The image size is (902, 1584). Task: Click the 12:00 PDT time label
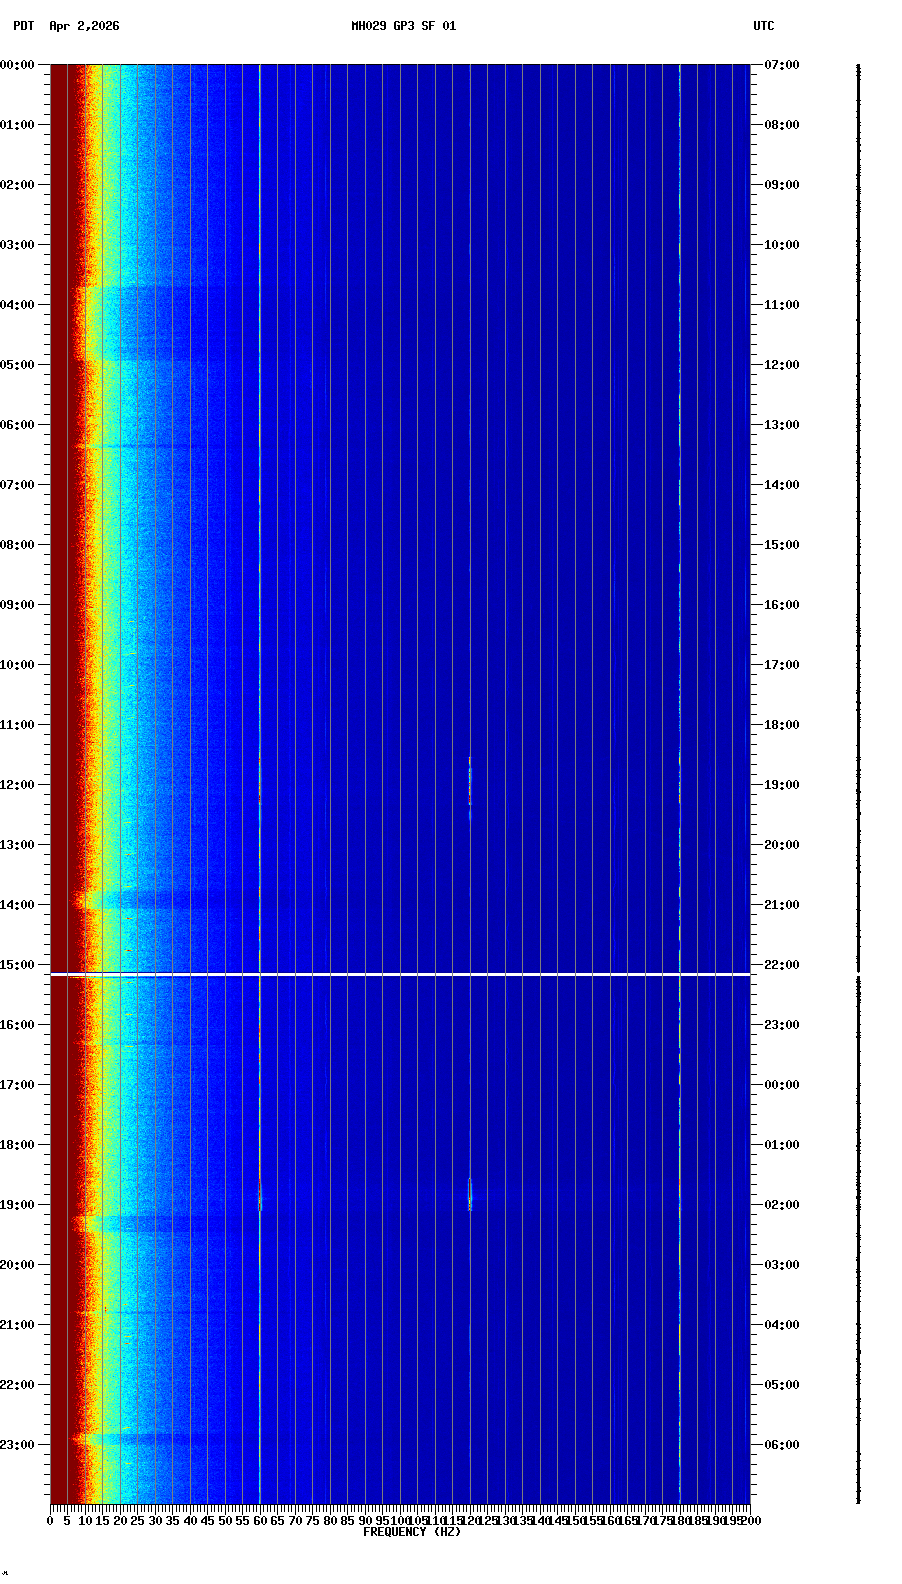[17, 785]
